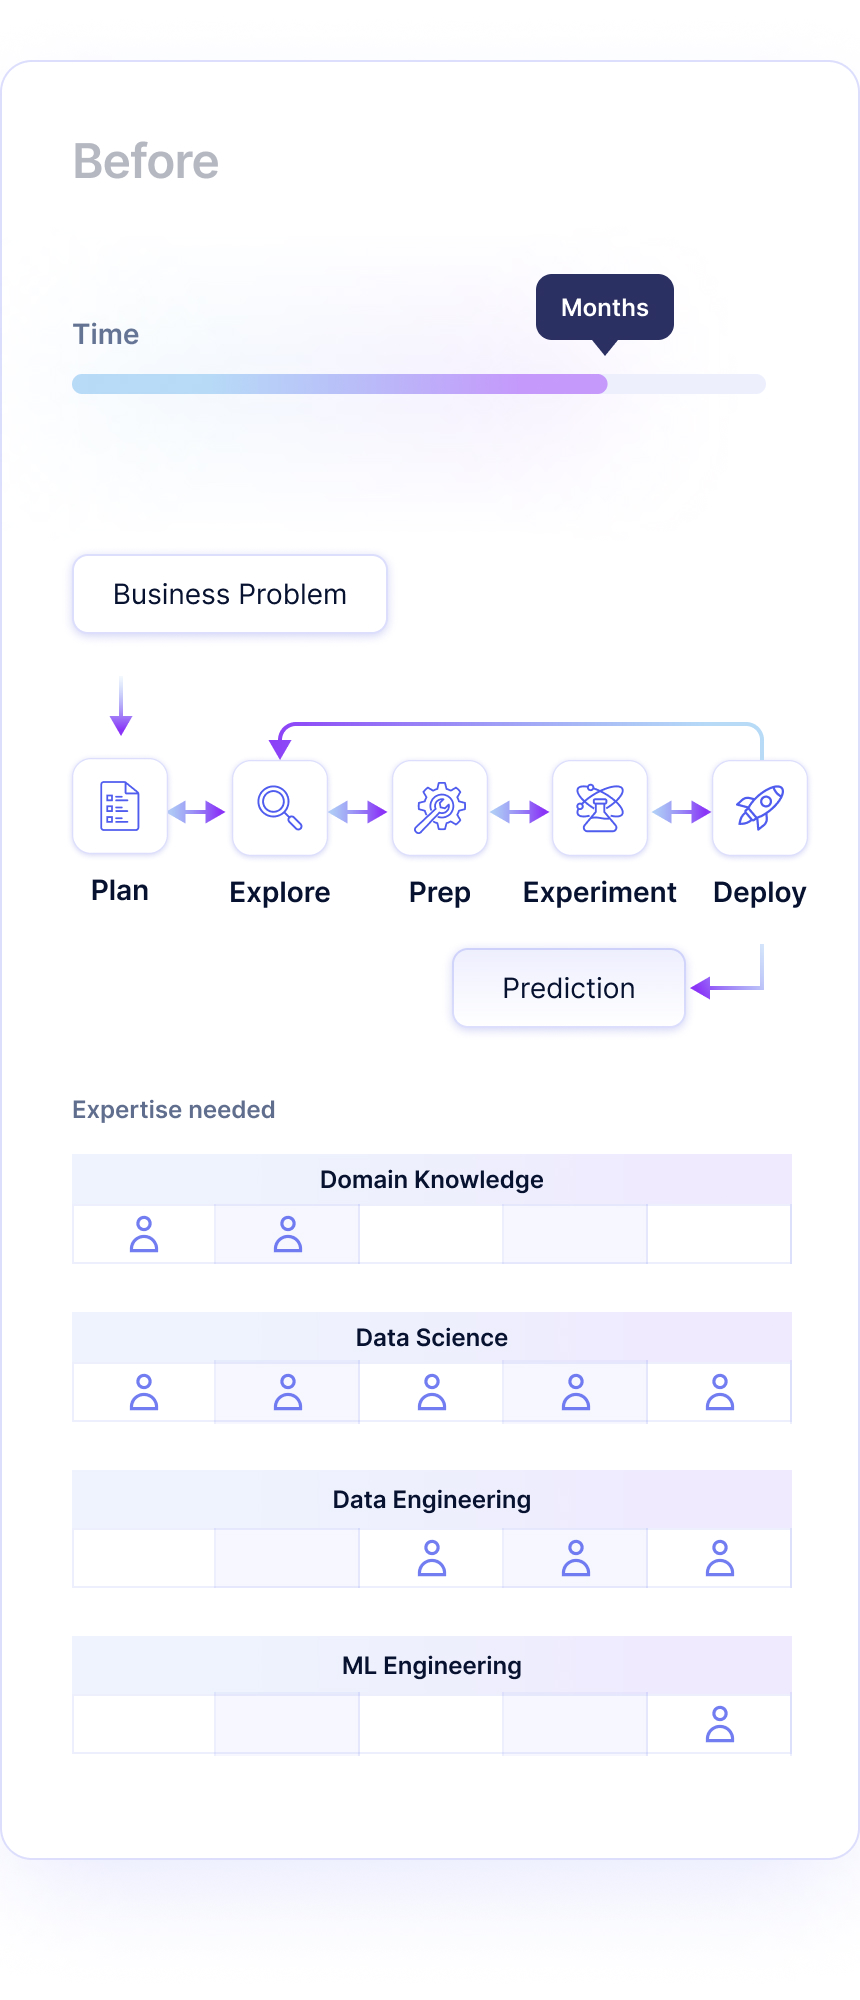Select the Explore magnifying glass icon
860x2000 pixels.
point(280,808)
